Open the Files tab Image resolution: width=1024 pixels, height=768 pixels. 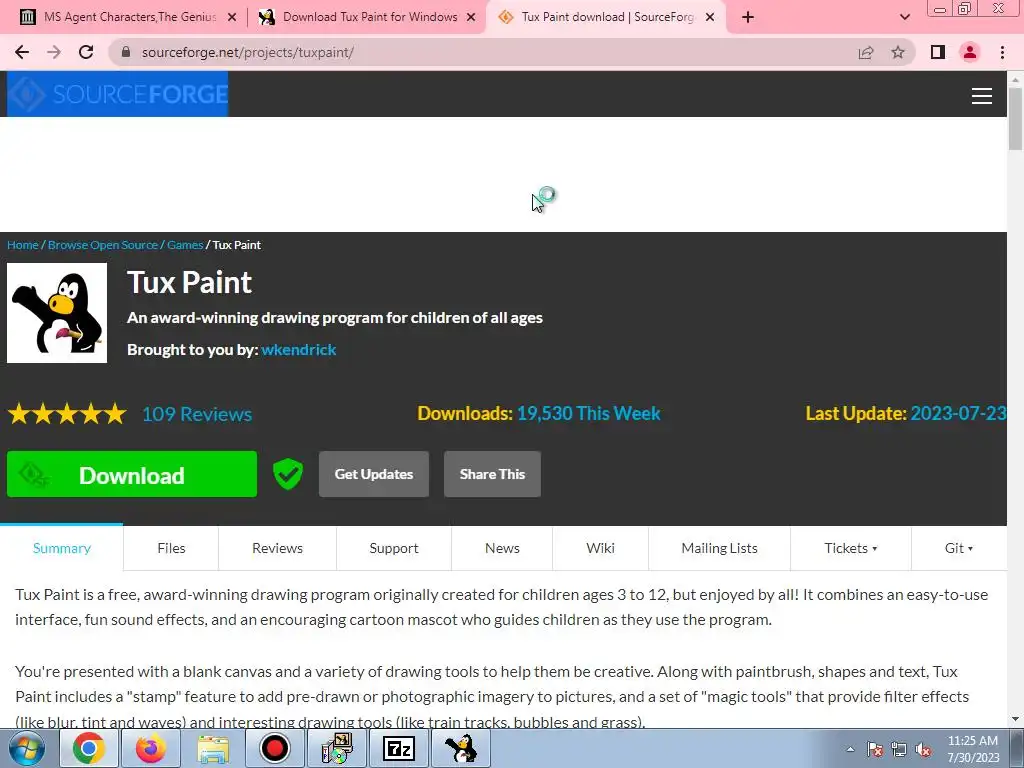(x=171, y=548)
